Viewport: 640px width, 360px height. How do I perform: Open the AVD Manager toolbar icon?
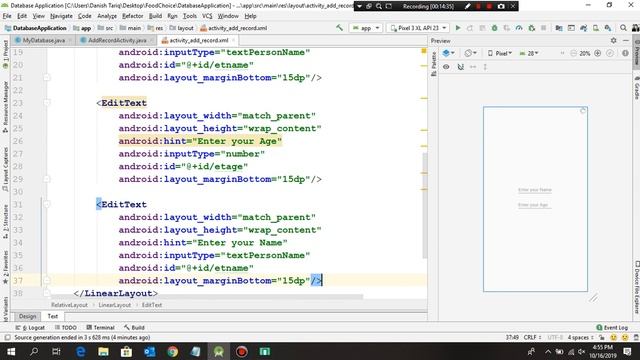[596, 28]
